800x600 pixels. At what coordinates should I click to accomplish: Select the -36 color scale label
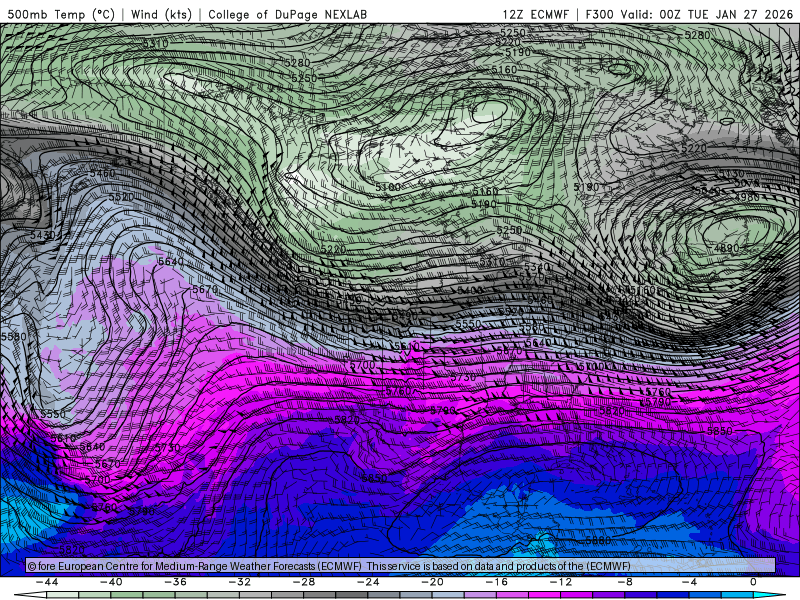pos(176,582)
